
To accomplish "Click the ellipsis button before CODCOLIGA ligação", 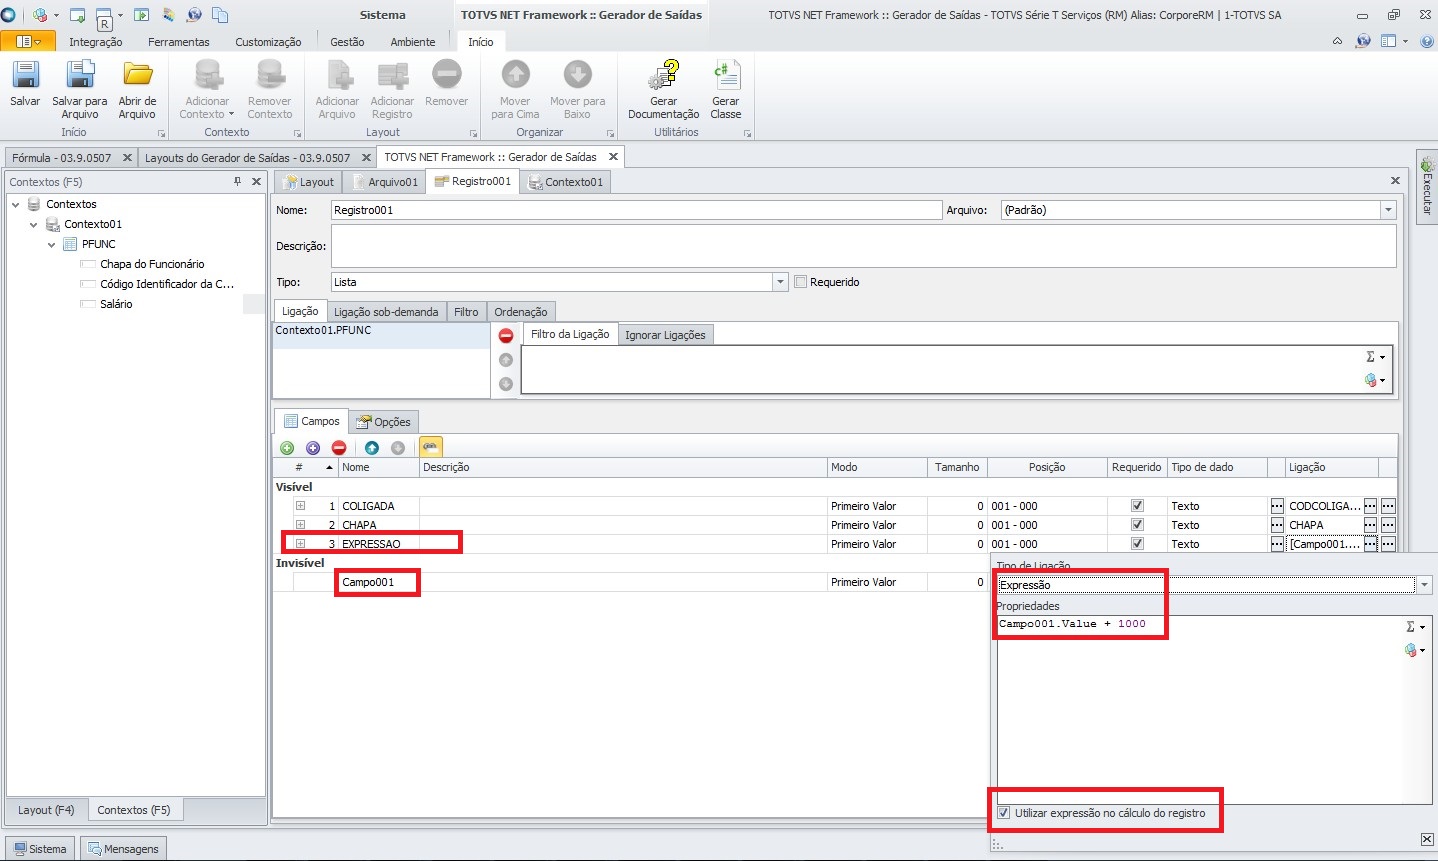I will point(1277,506).
